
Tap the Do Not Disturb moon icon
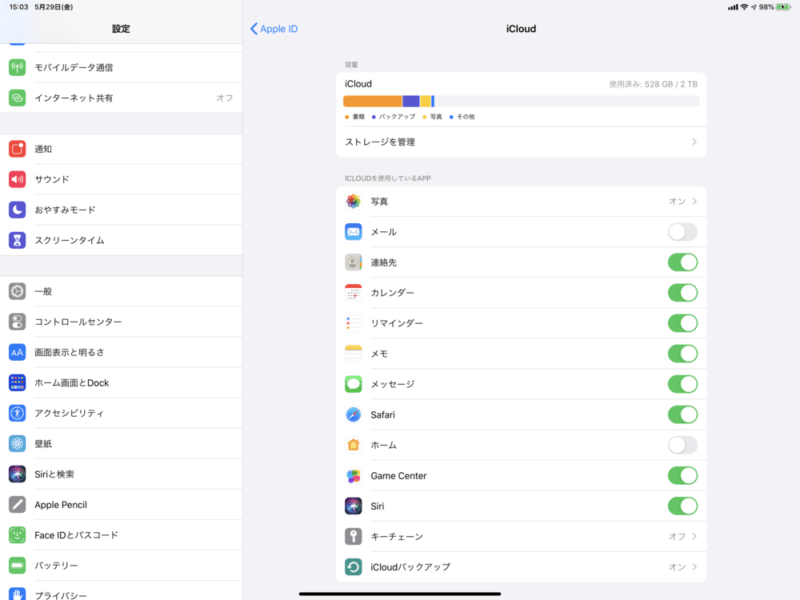[x=17, y=210]
